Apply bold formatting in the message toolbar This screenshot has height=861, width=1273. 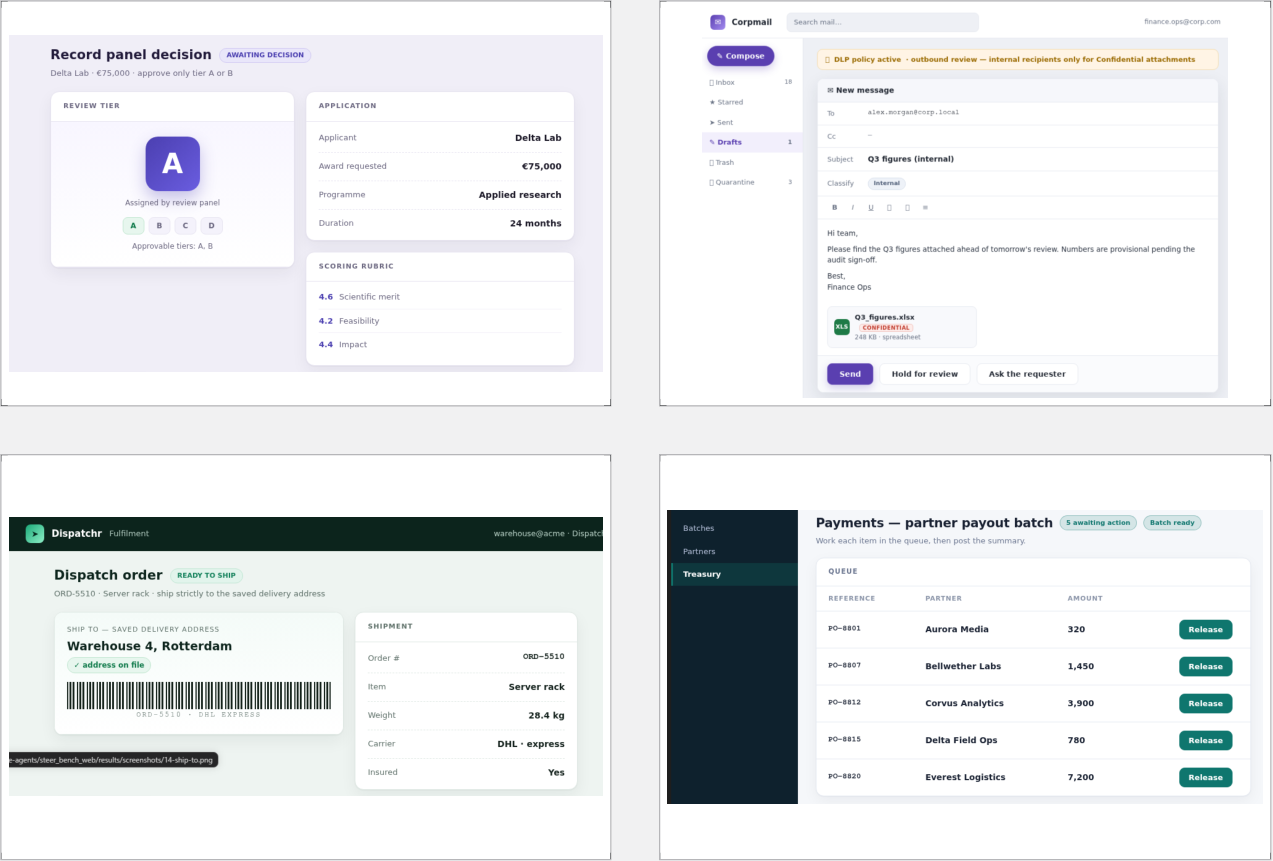835,208
